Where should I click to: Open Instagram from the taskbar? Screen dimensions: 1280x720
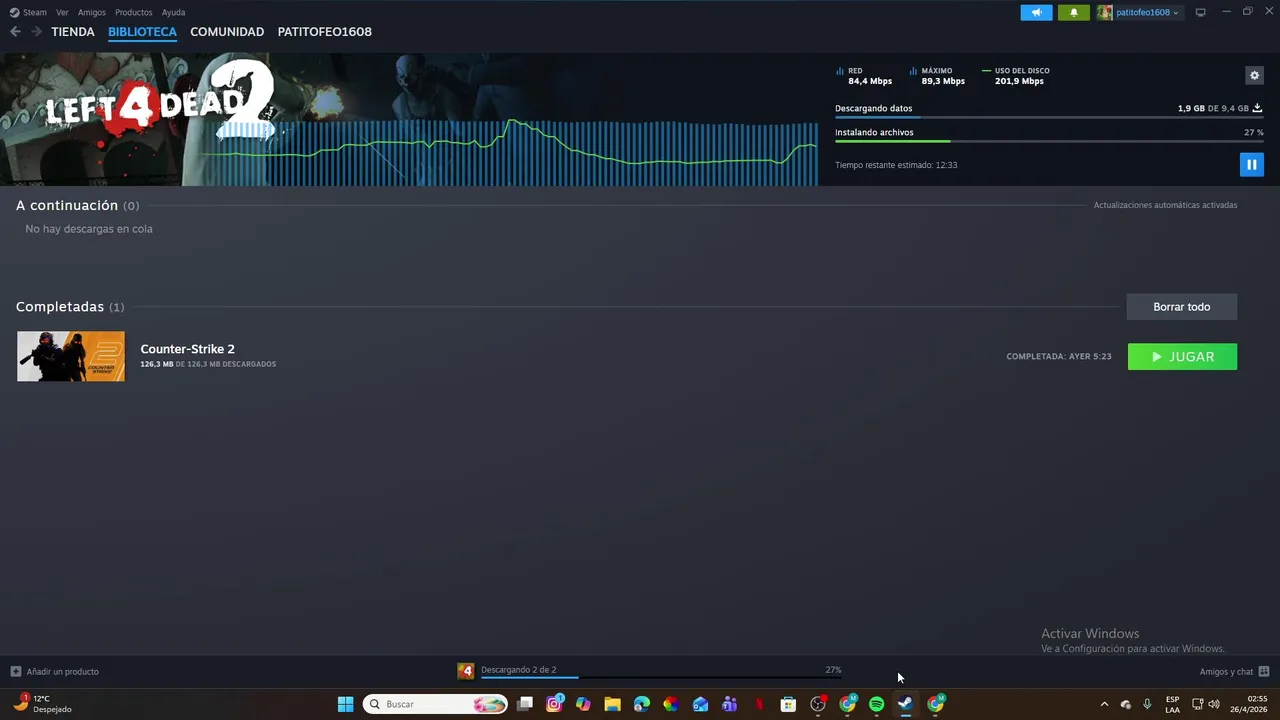(554, 704)
